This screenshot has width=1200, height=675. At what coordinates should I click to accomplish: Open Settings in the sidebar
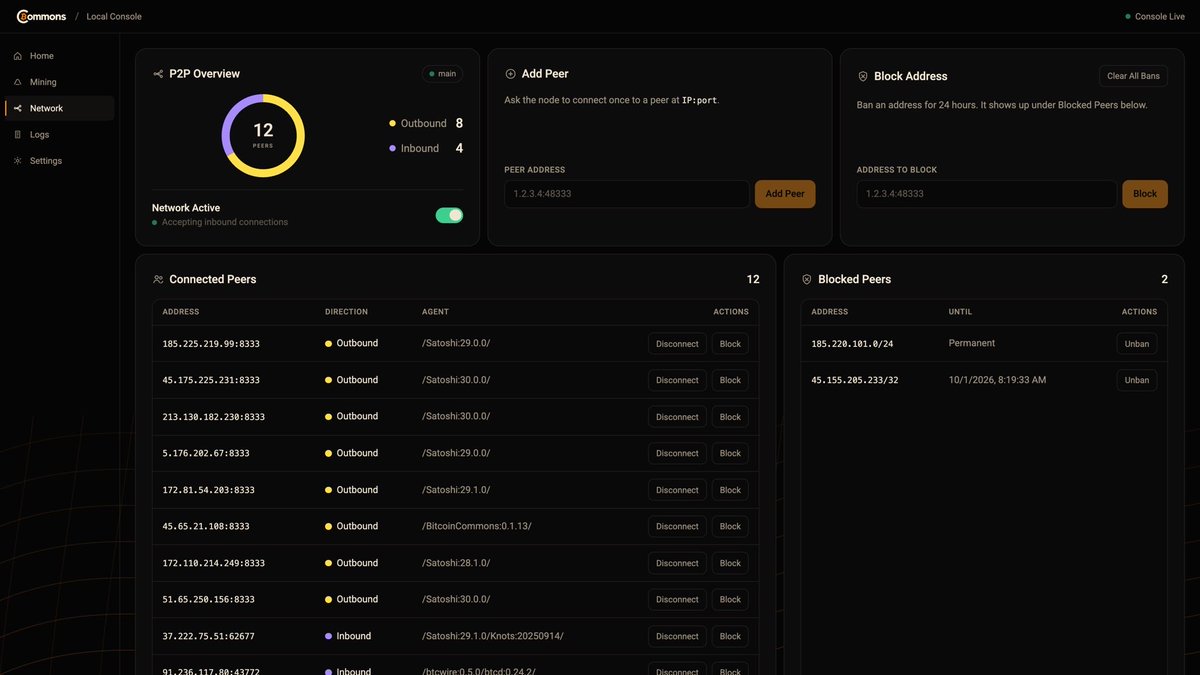coord(59,160)
